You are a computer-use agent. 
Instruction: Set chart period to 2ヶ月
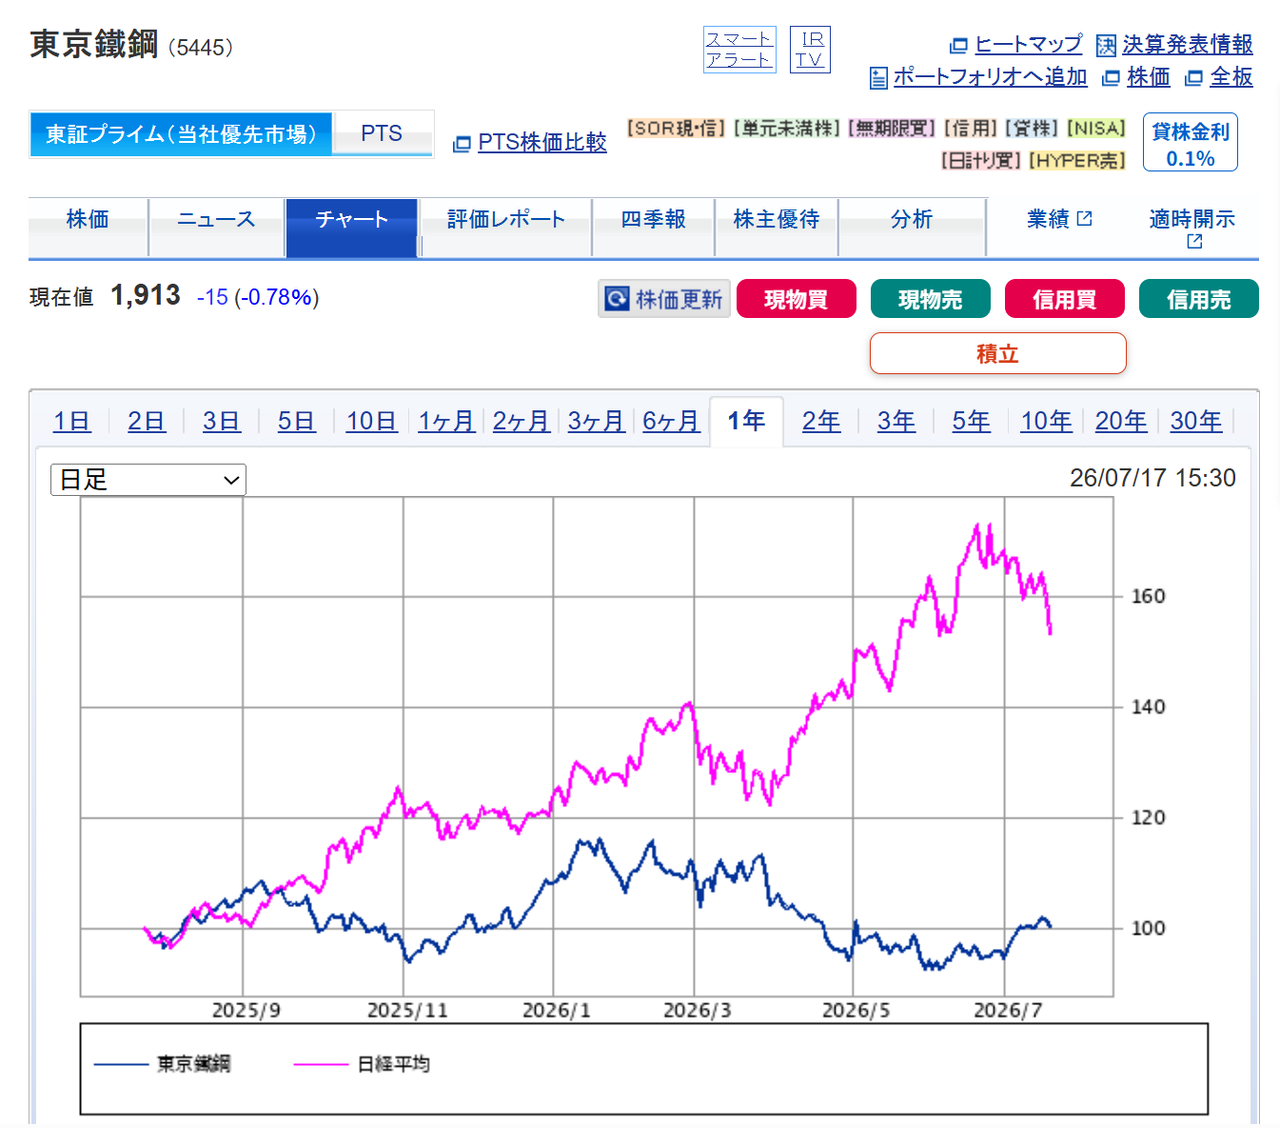[522, 421]
